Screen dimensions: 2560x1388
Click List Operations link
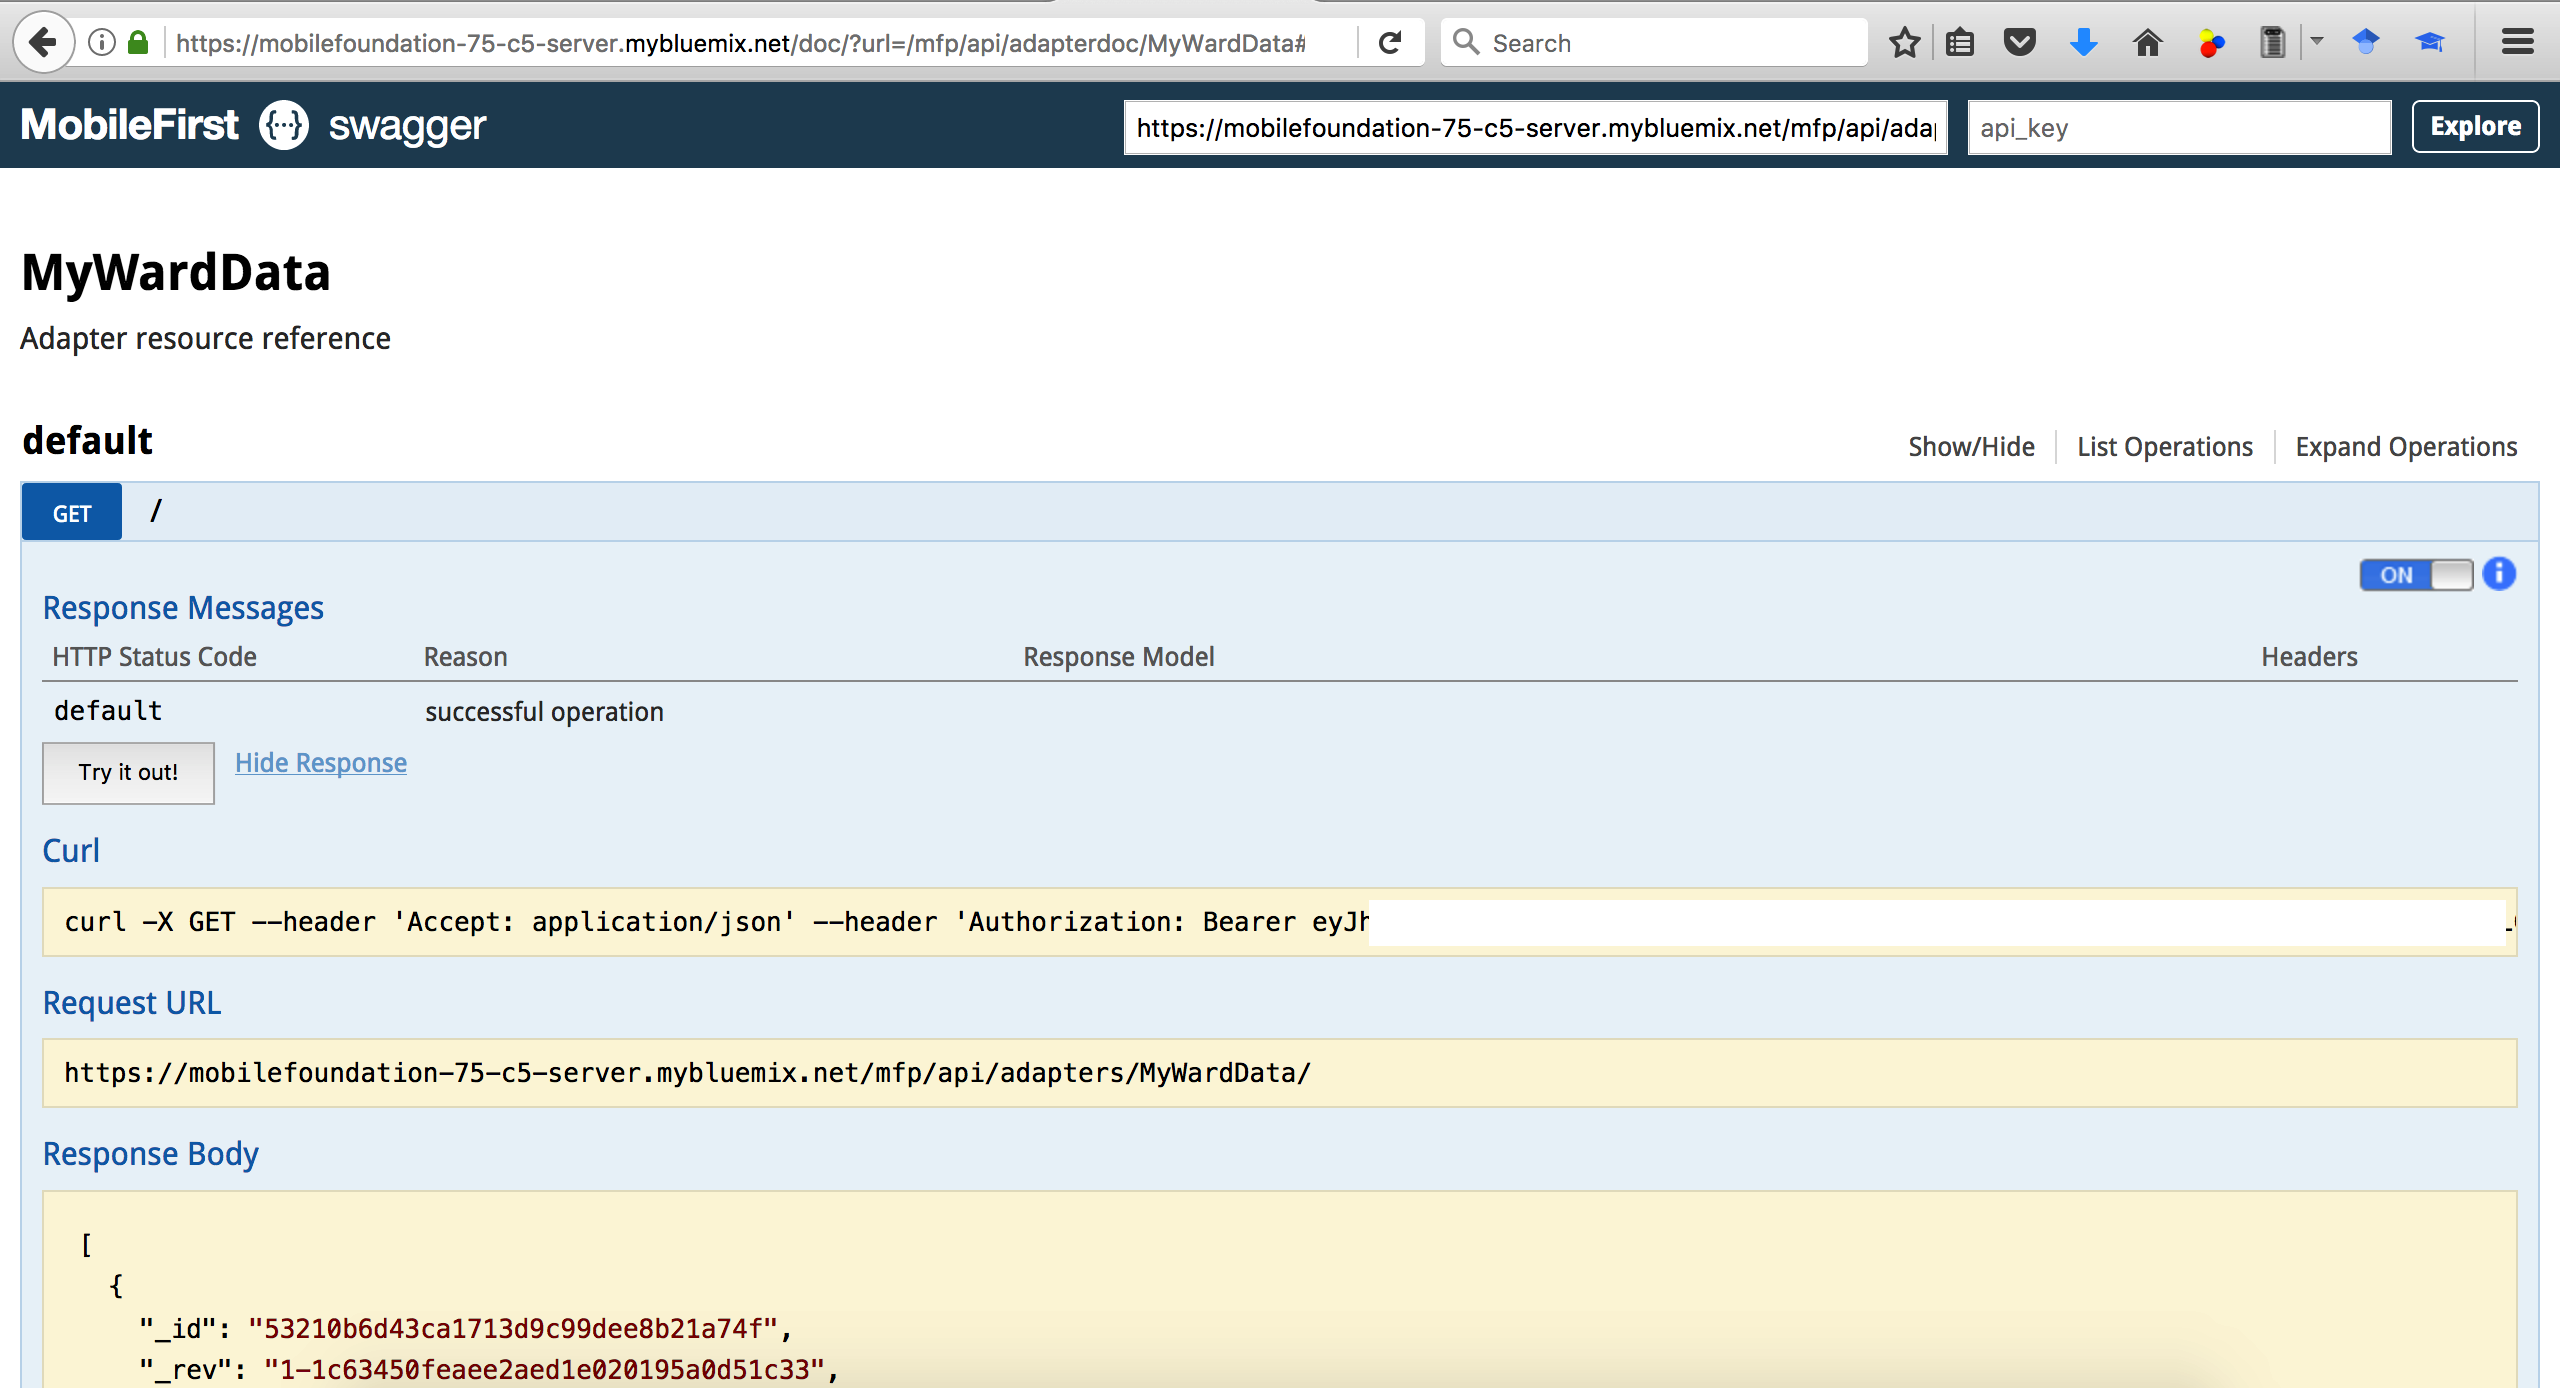click(x=2164, y=447)
